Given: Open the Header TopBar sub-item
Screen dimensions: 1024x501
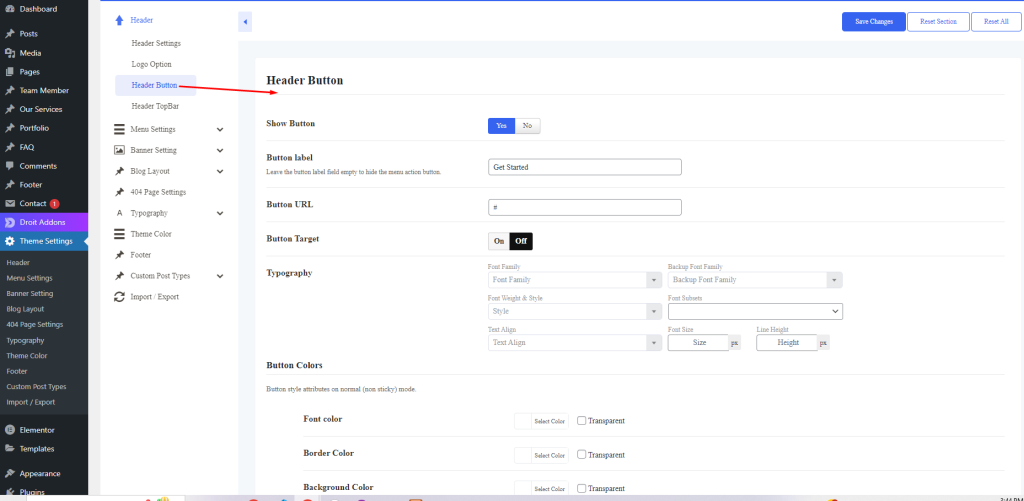Looking at the screenshot, I should tap(155, 106).
